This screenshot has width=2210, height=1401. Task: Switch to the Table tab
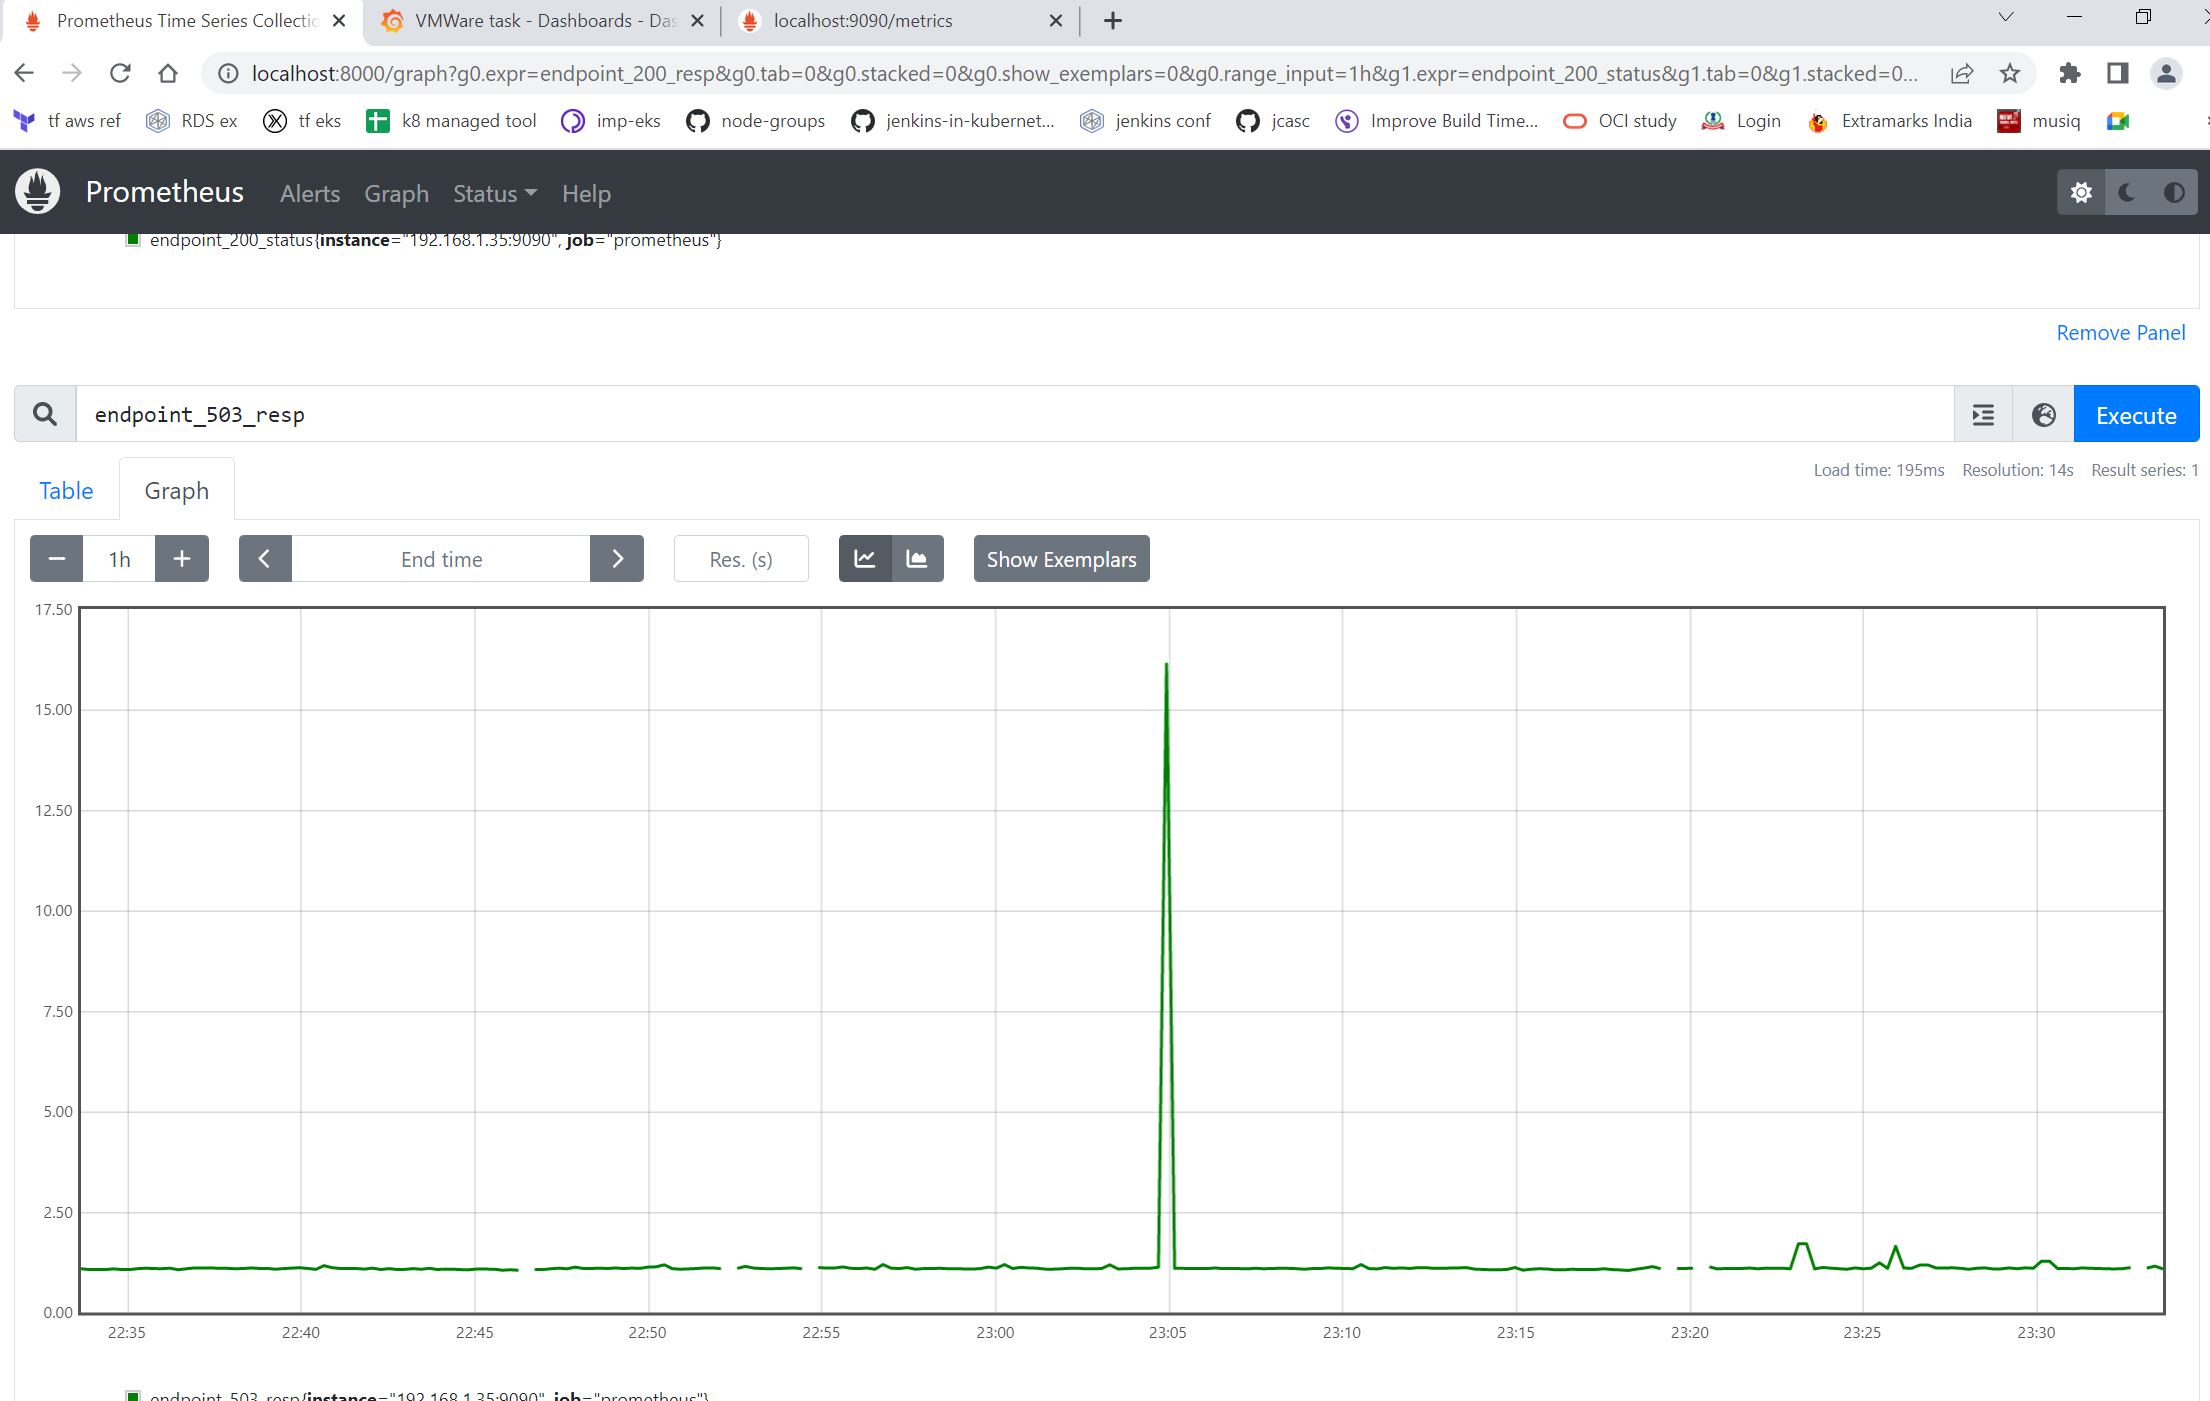[x=66, y=491]
